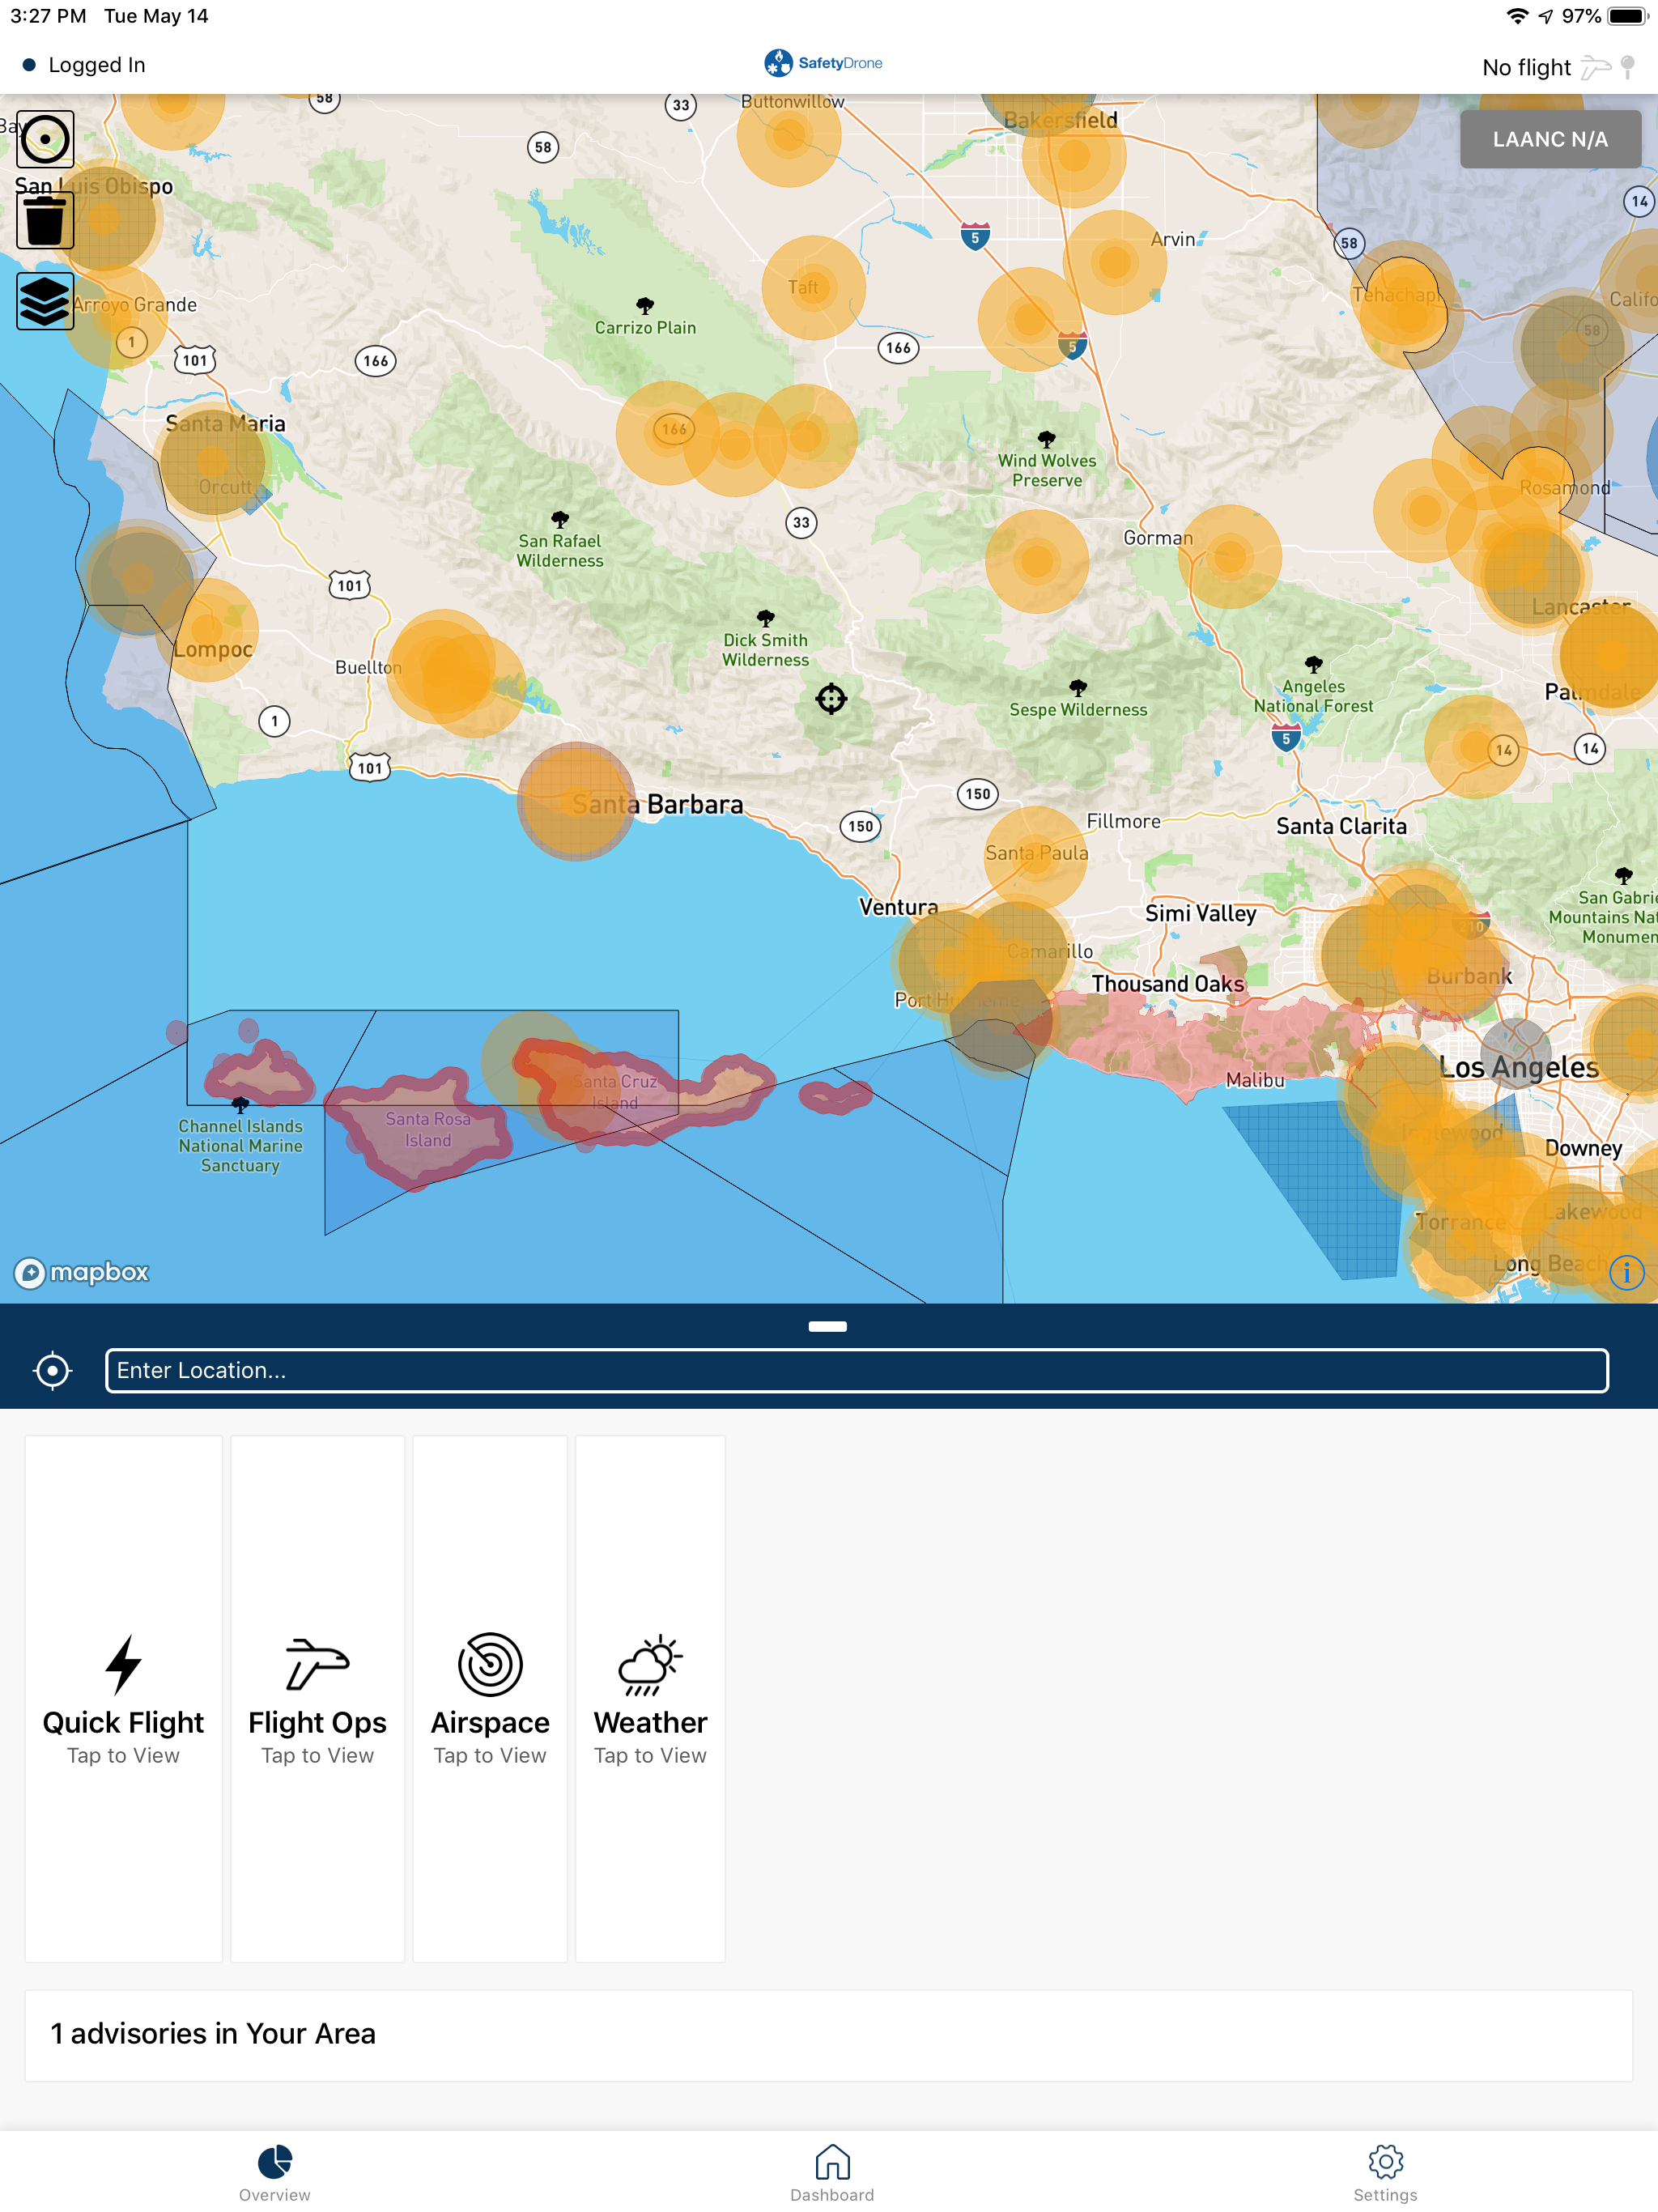Screen dimensions: 1658x2212
Task: Tap the Thousand Oaks city label
Action: [x=1168, y=984]
